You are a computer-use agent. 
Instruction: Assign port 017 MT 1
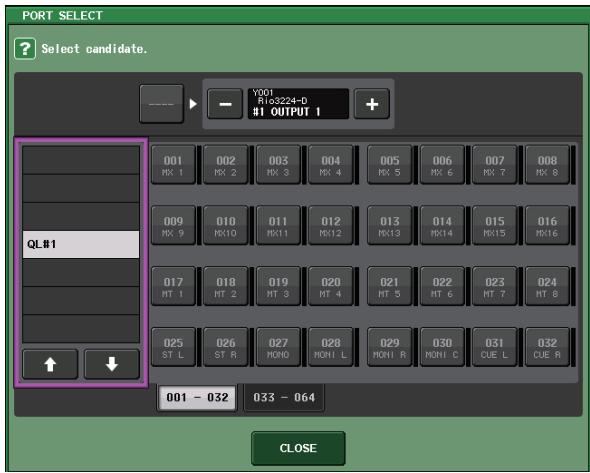173,286
